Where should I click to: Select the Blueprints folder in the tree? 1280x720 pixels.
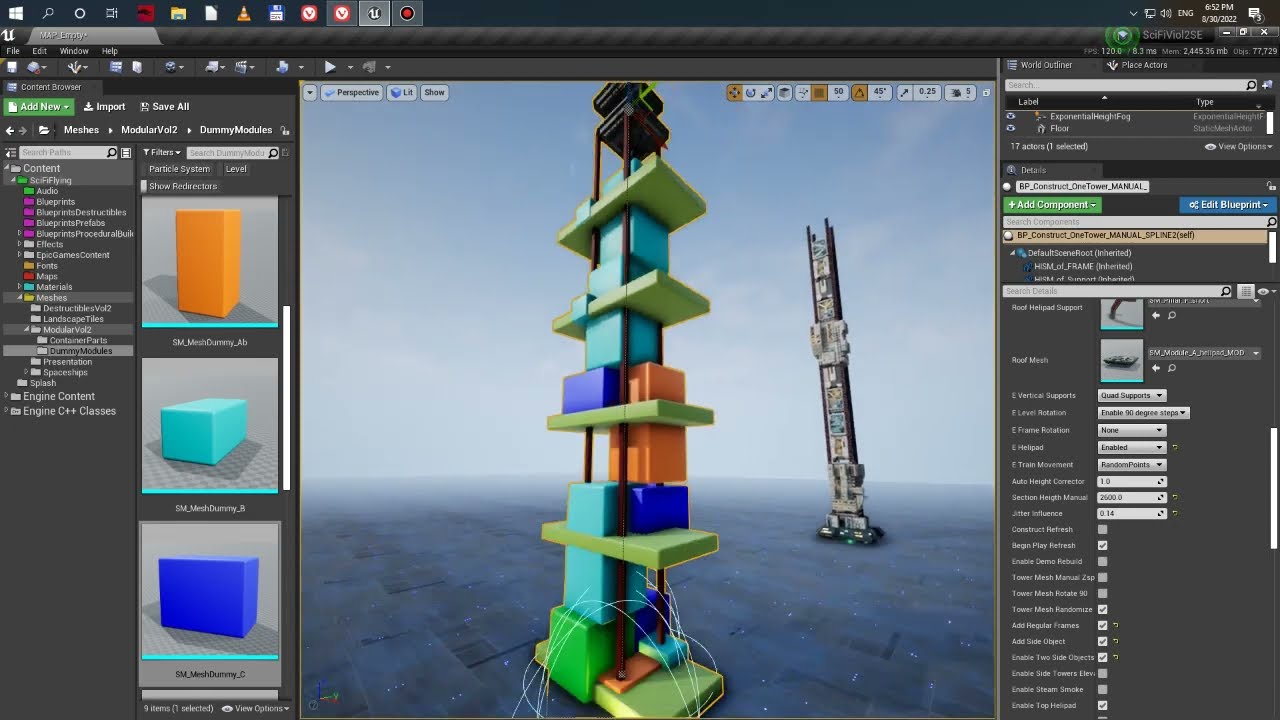click(55, 201)
